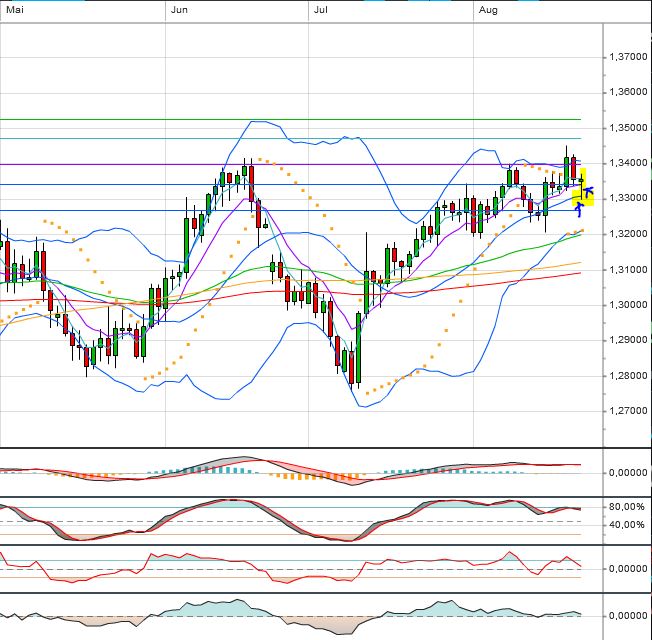Click the bottom-most indicator panel
Viewport: 652px width, 640px height.
[300, 616]
